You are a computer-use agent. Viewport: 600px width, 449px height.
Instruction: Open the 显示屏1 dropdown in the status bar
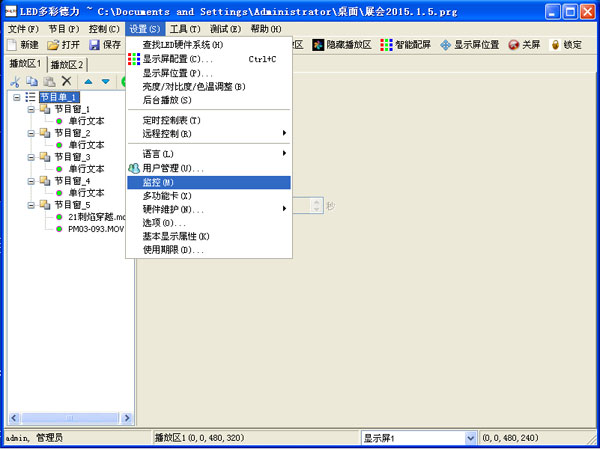click(471, 438)
